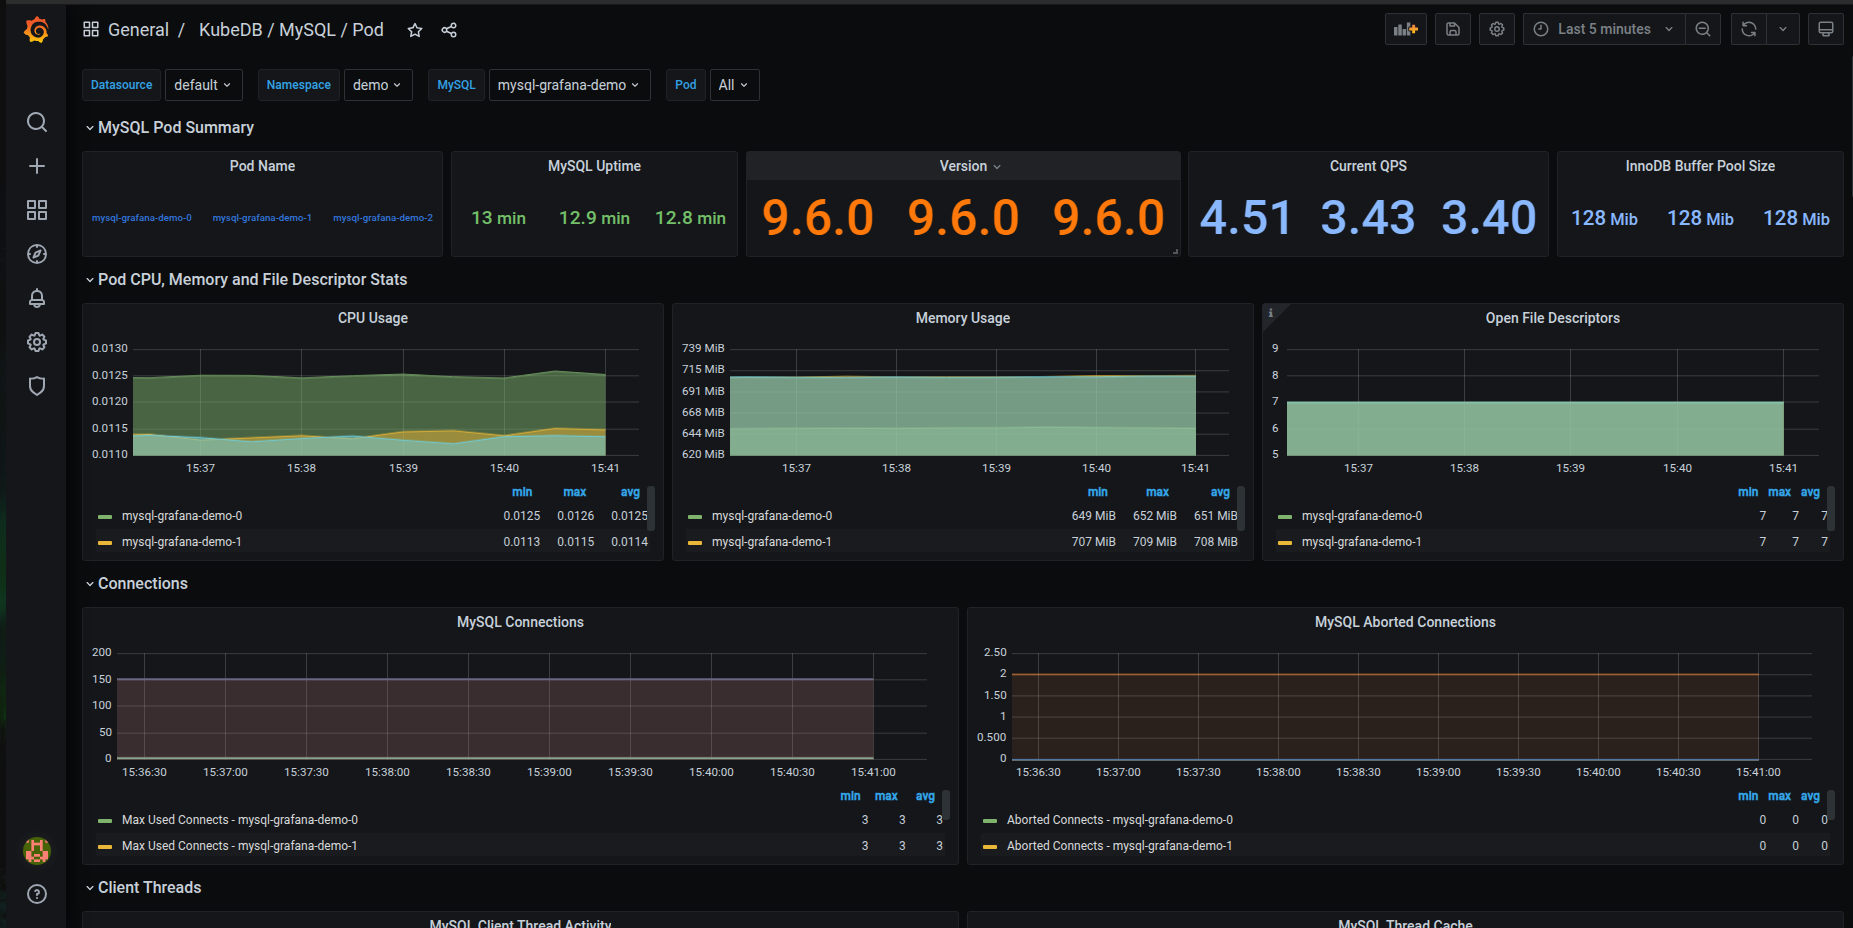Open the Namespace demo dropdown
The width and height of the screenshot is (1853, 928).
pyautogui.click(x=377, y=85)
